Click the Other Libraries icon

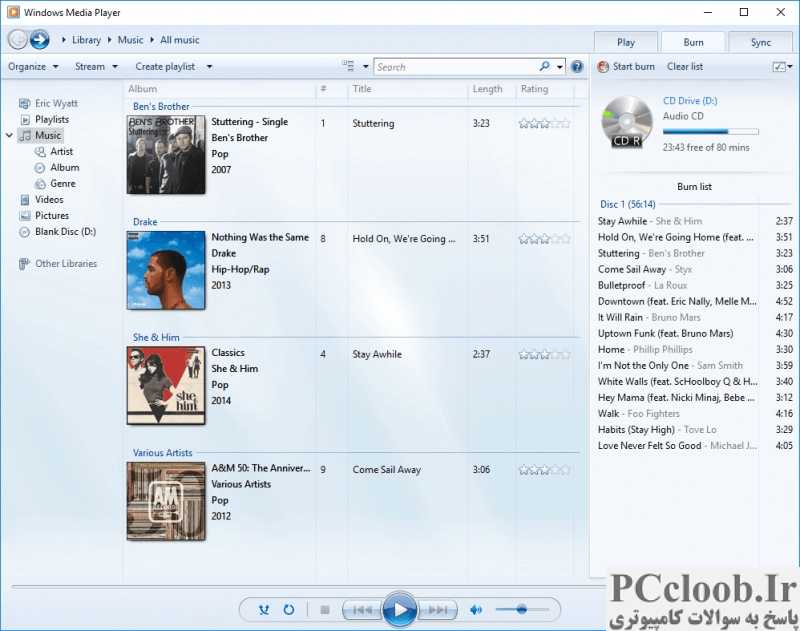coord(24,264)
